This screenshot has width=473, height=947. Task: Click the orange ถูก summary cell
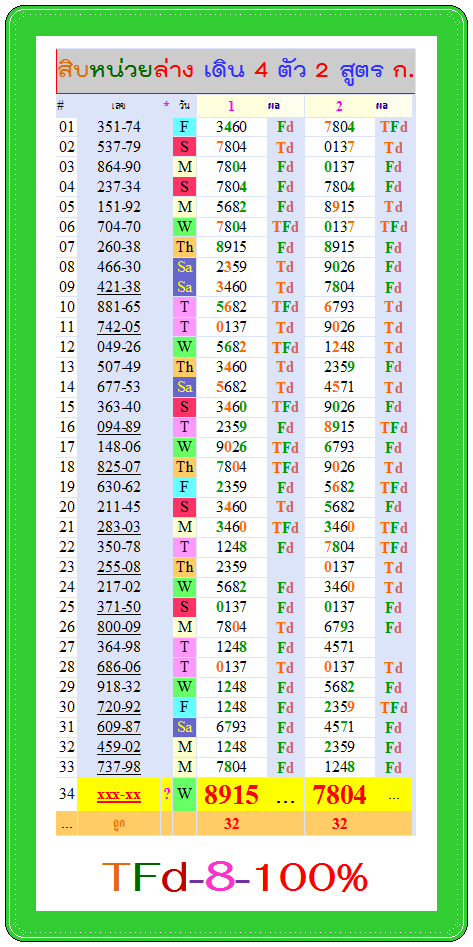tap(119, 824)
